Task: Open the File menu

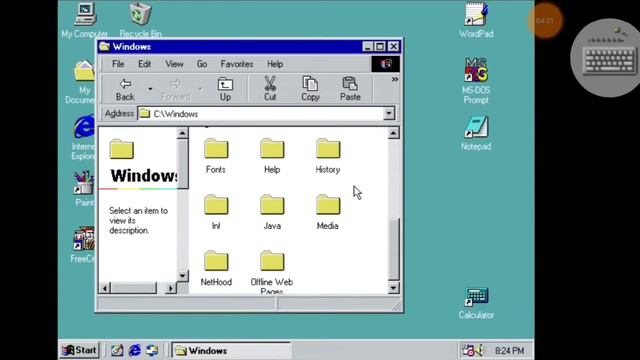Action: tap(118, 64)
